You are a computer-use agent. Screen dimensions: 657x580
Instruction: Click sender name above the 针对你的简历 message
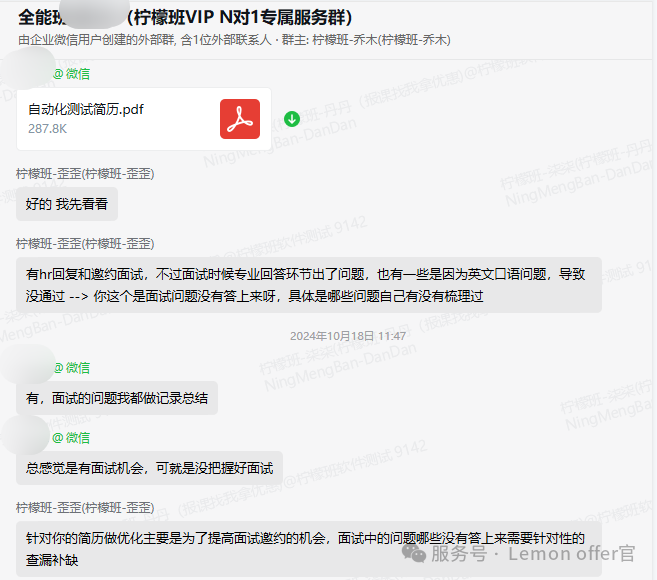point(85,507)
